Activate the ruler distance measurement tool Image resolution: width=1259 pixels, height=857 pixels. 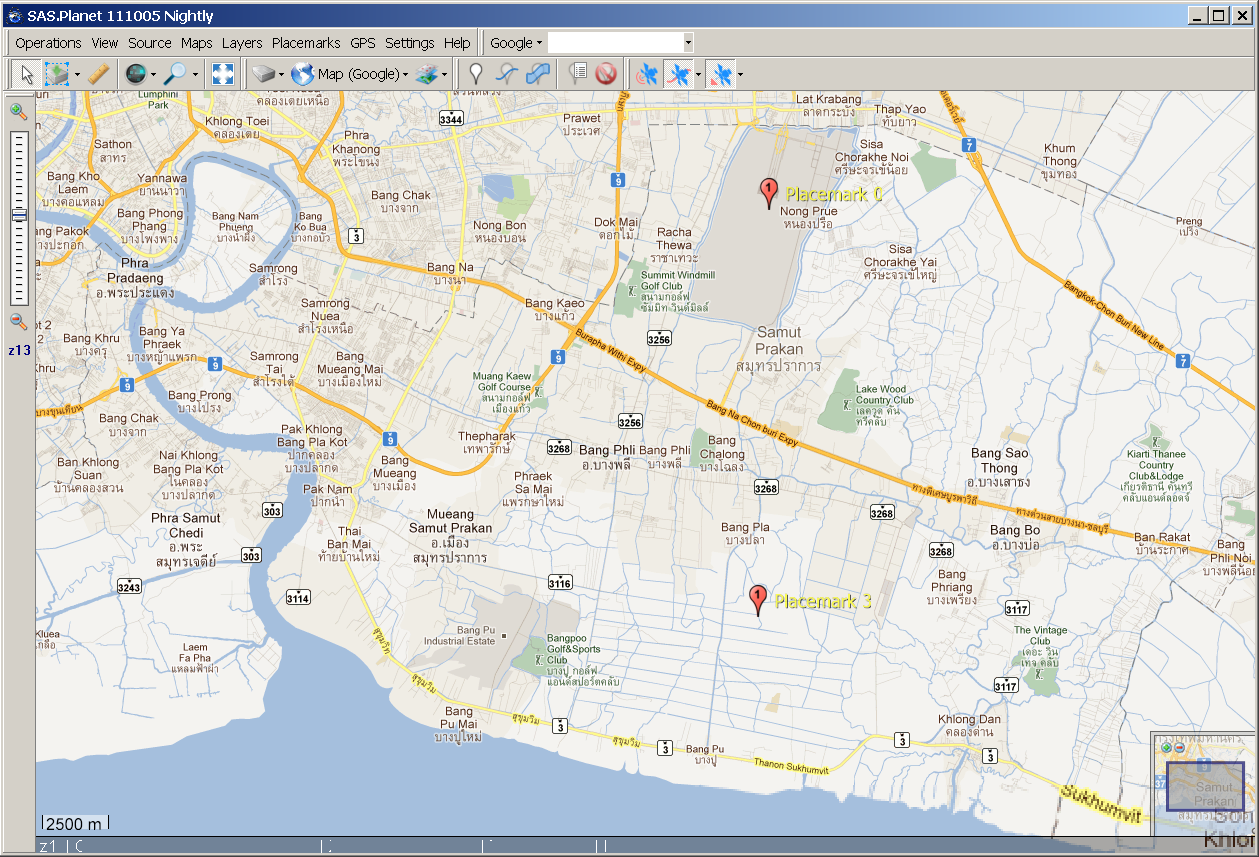pos(98,74)
